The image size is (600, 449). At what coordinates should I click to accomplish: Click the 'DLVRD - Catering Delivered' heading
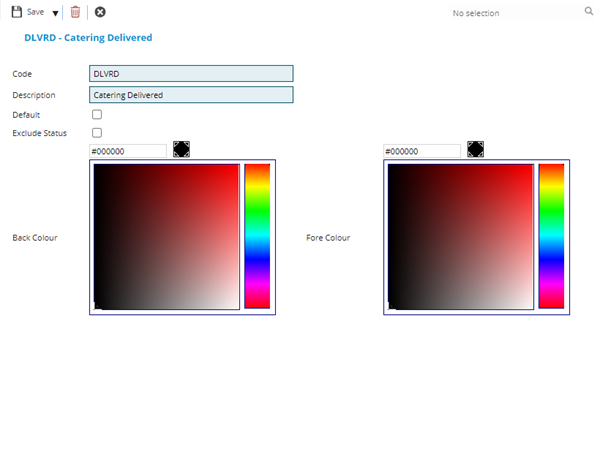coord(88,37)
